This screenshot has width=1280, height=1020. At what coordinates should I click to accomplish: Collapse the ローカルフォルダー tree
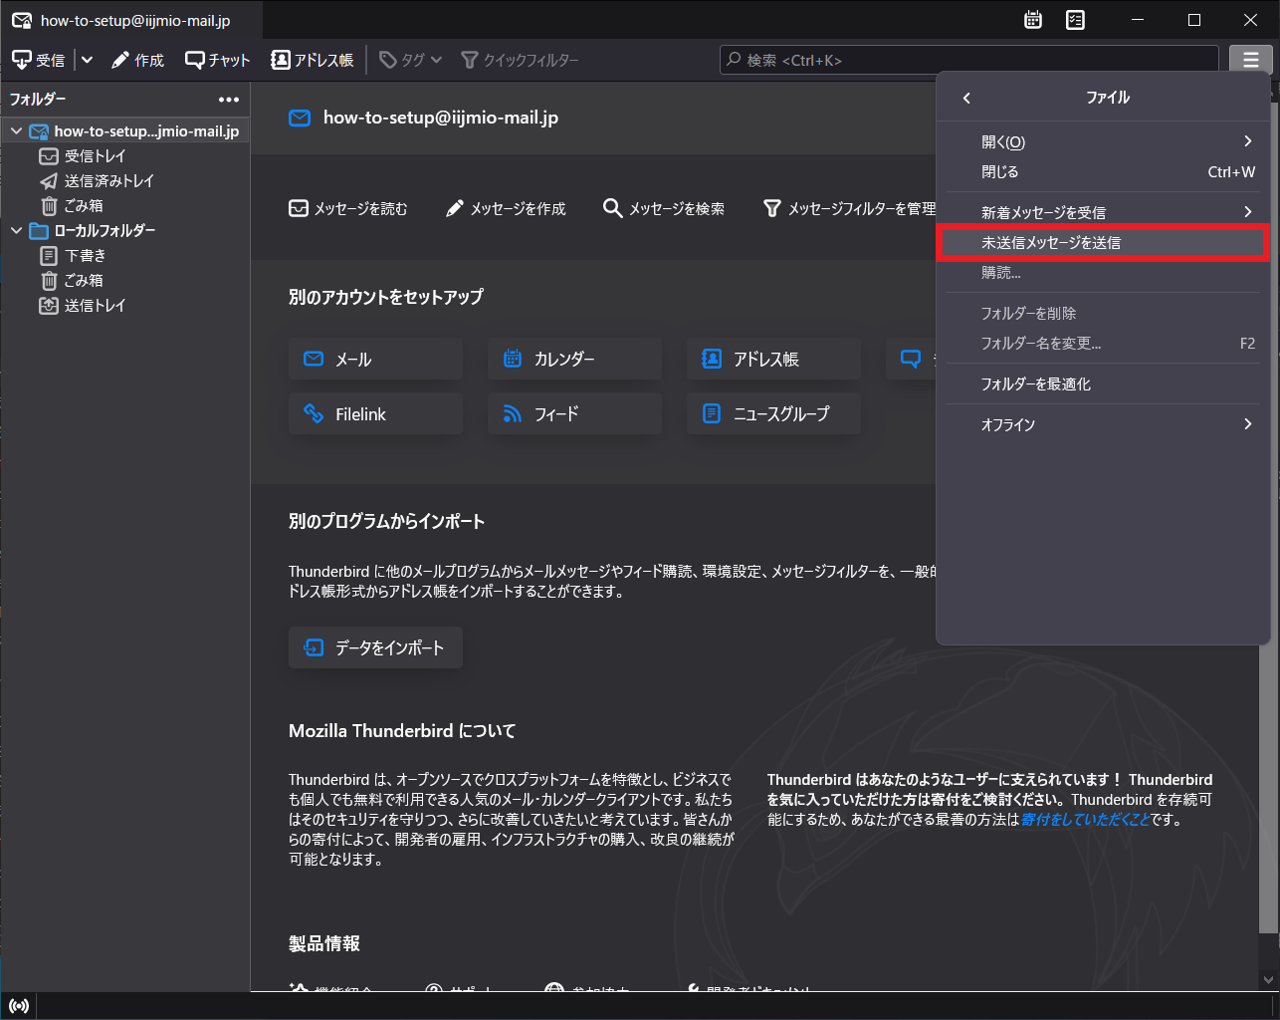[x=16, y=230]
